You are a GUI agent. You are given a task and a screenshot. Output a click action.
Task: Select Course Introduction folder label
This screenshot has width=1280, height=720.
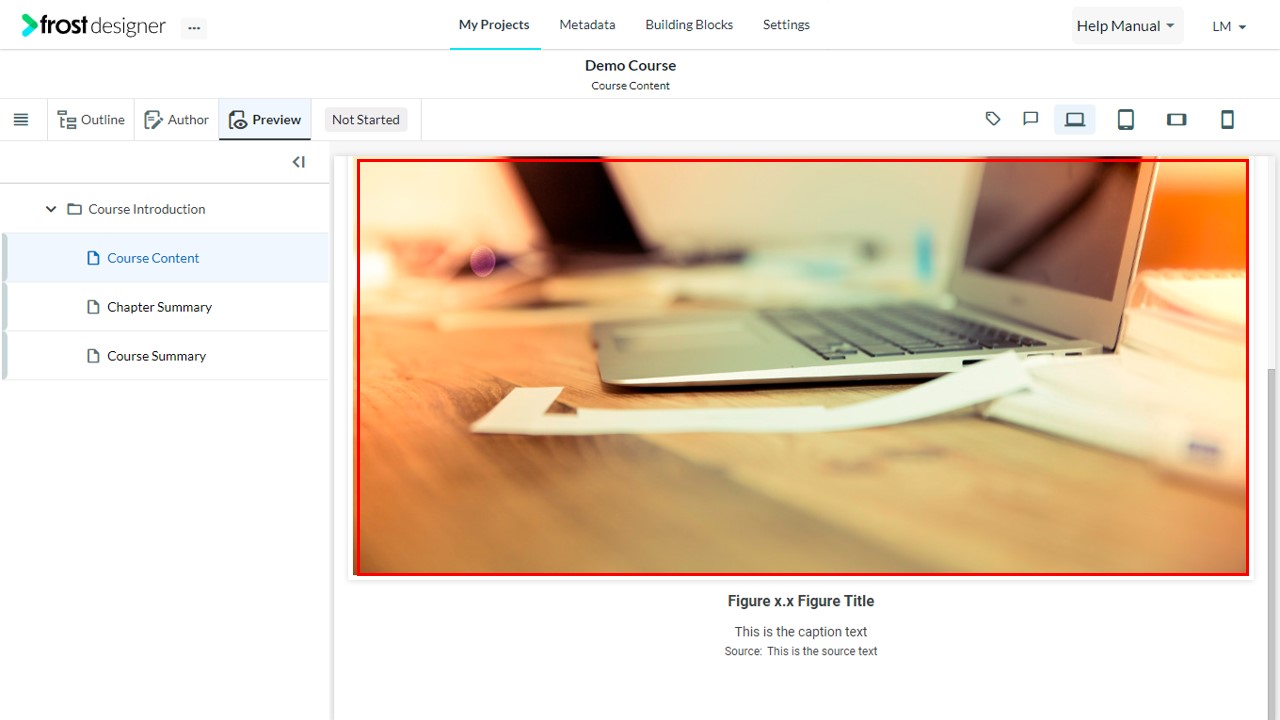coord(146,209)
